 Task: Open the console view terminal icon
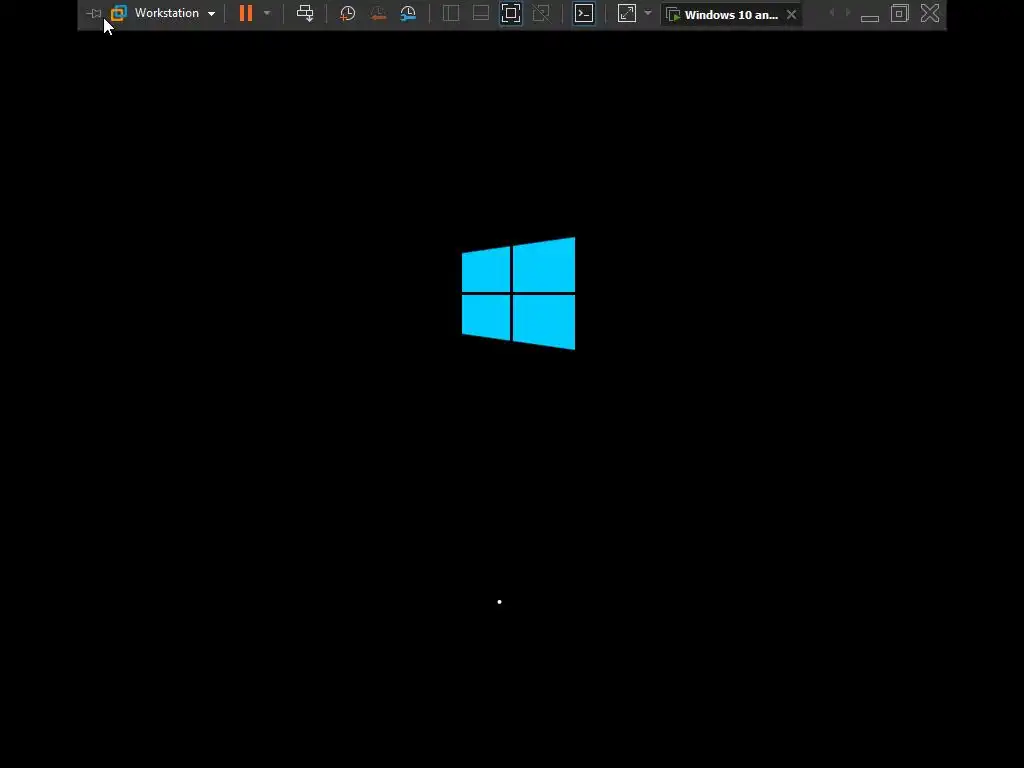tap(584, 13)
